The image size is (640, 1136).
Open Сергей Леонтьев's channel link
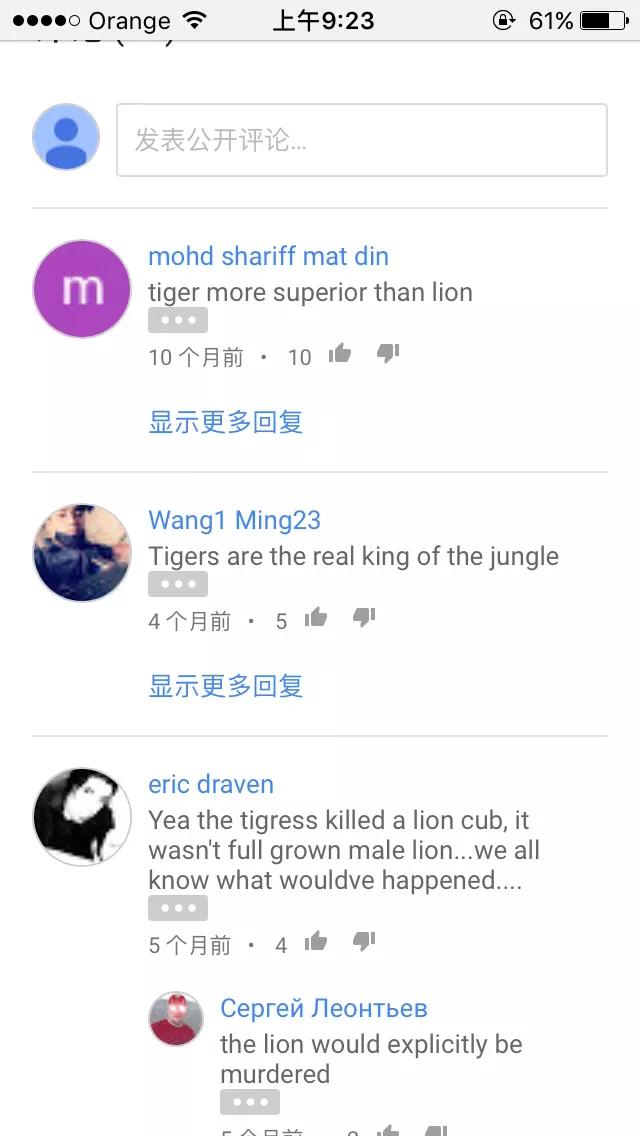(x=324, y=1008)
